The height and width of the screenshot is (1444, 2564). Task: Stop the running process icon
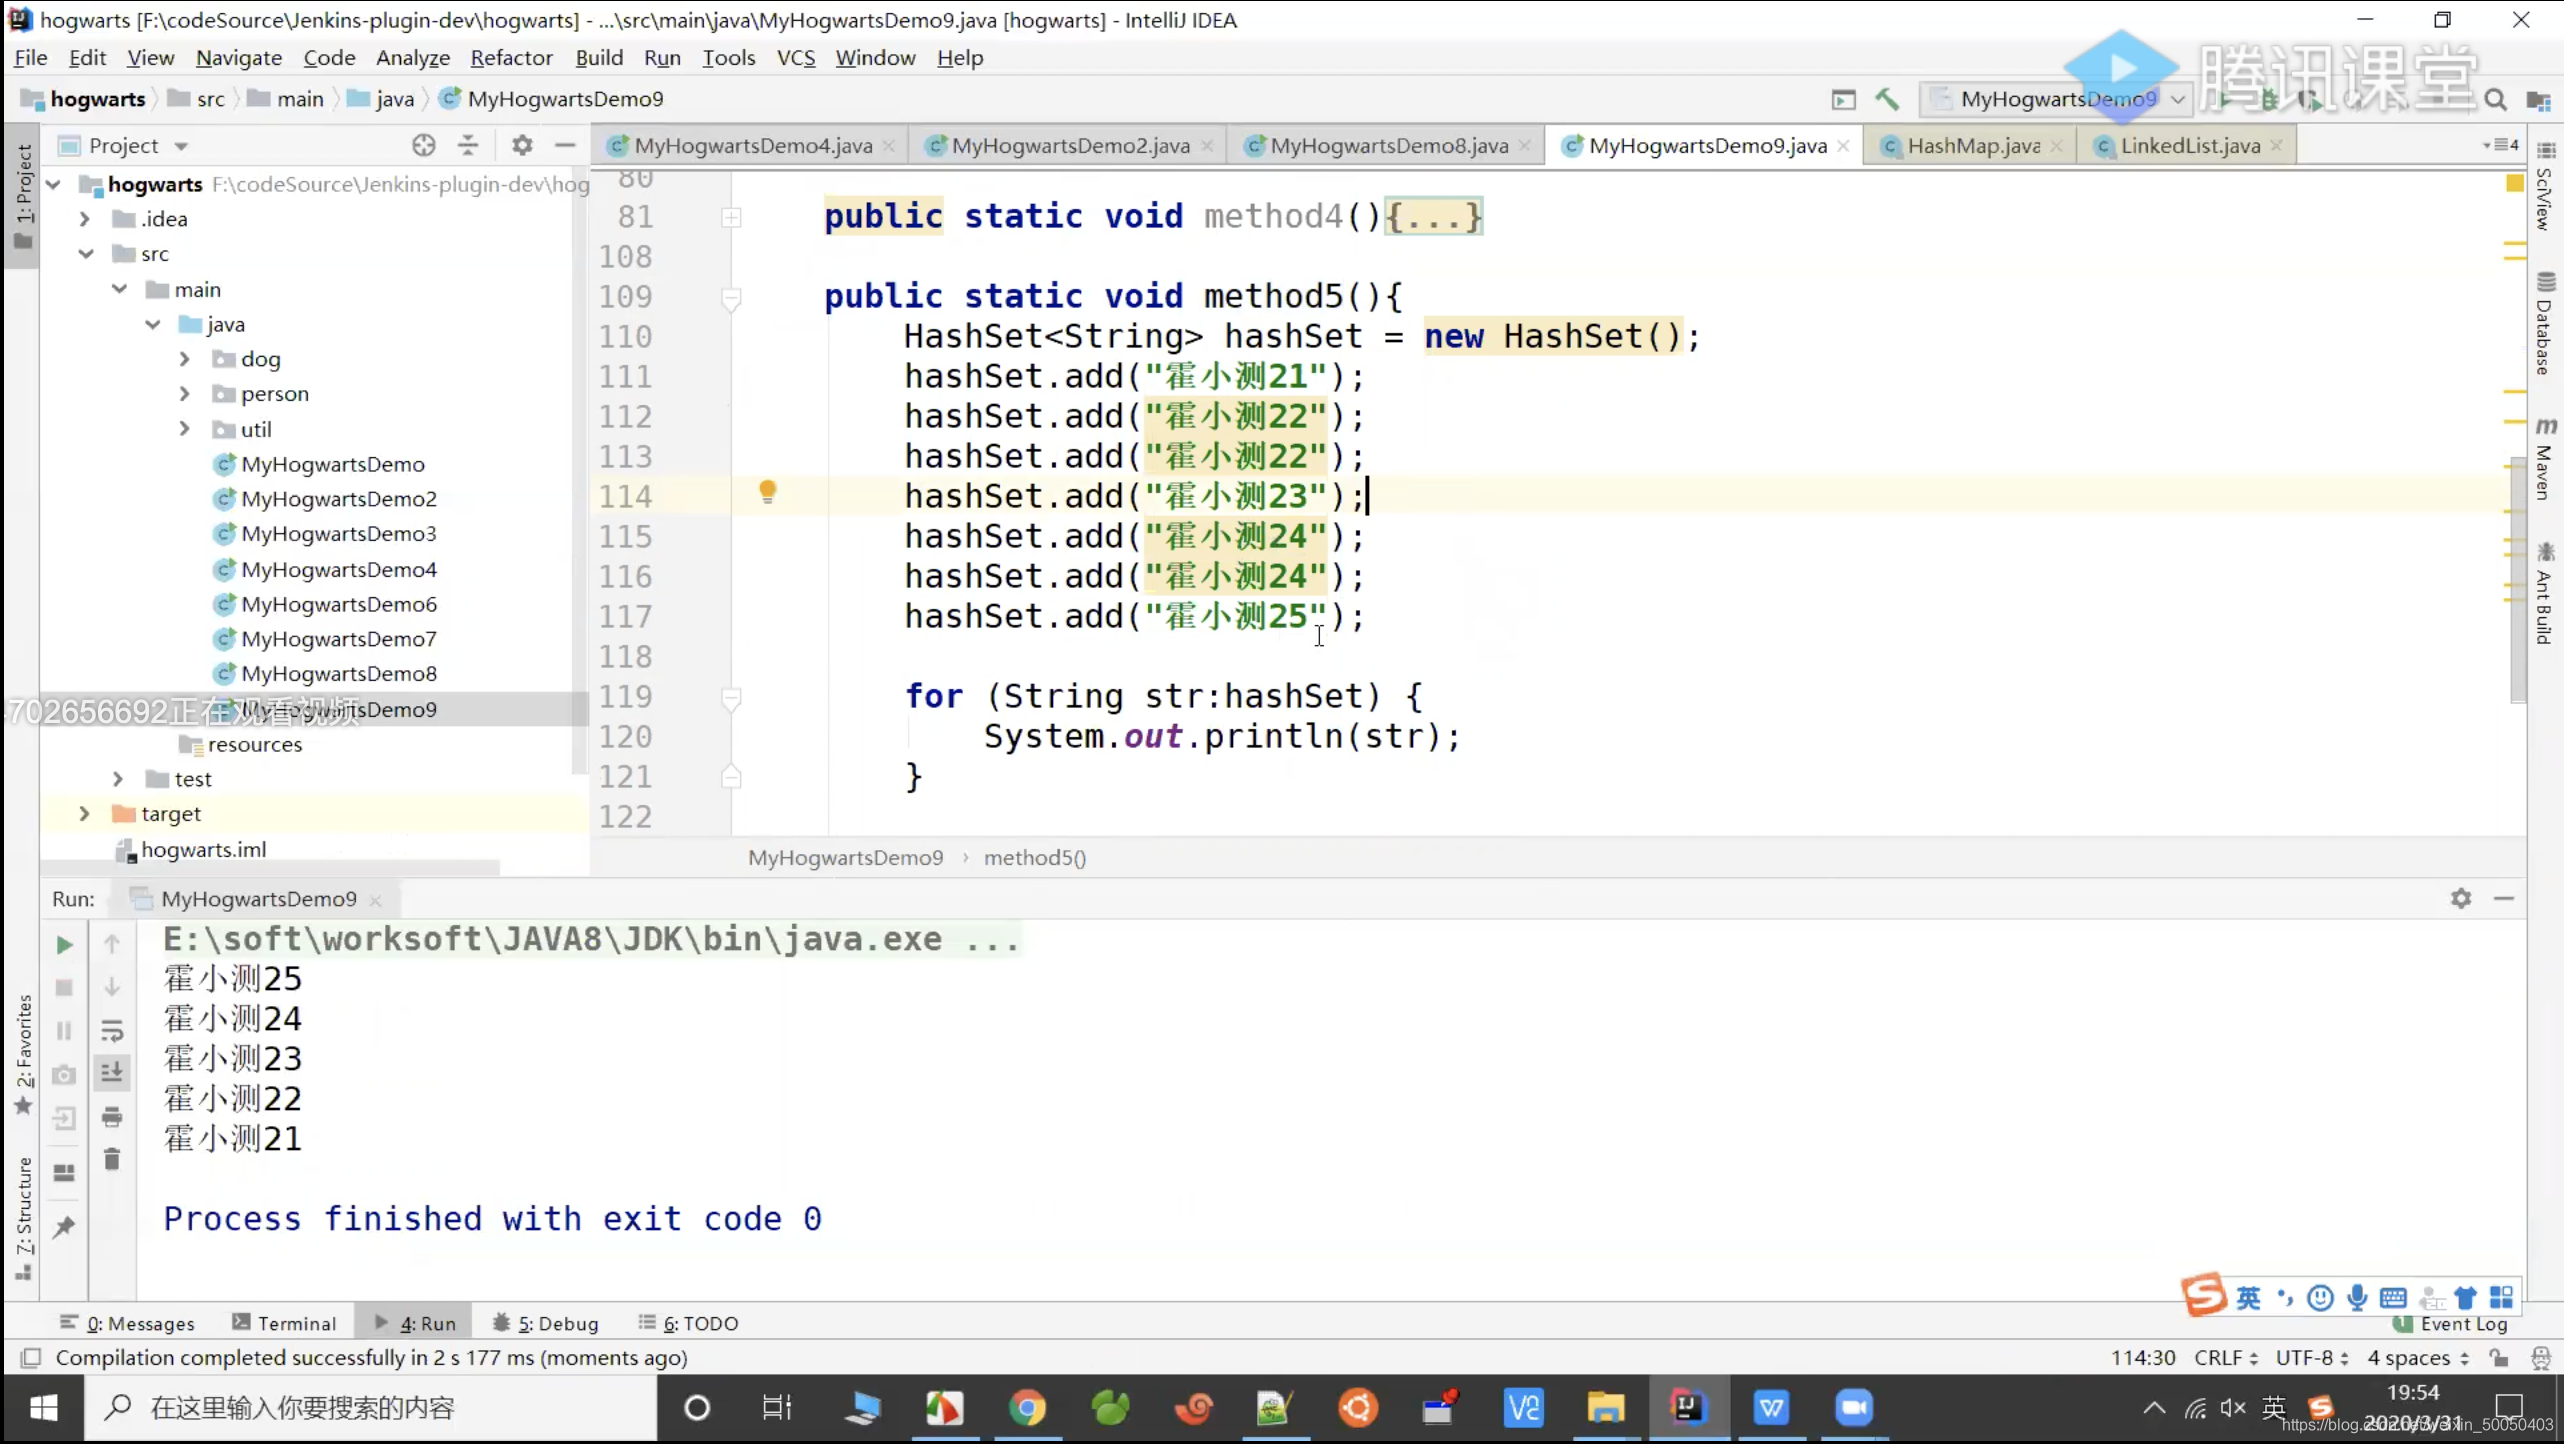point(64,988)
